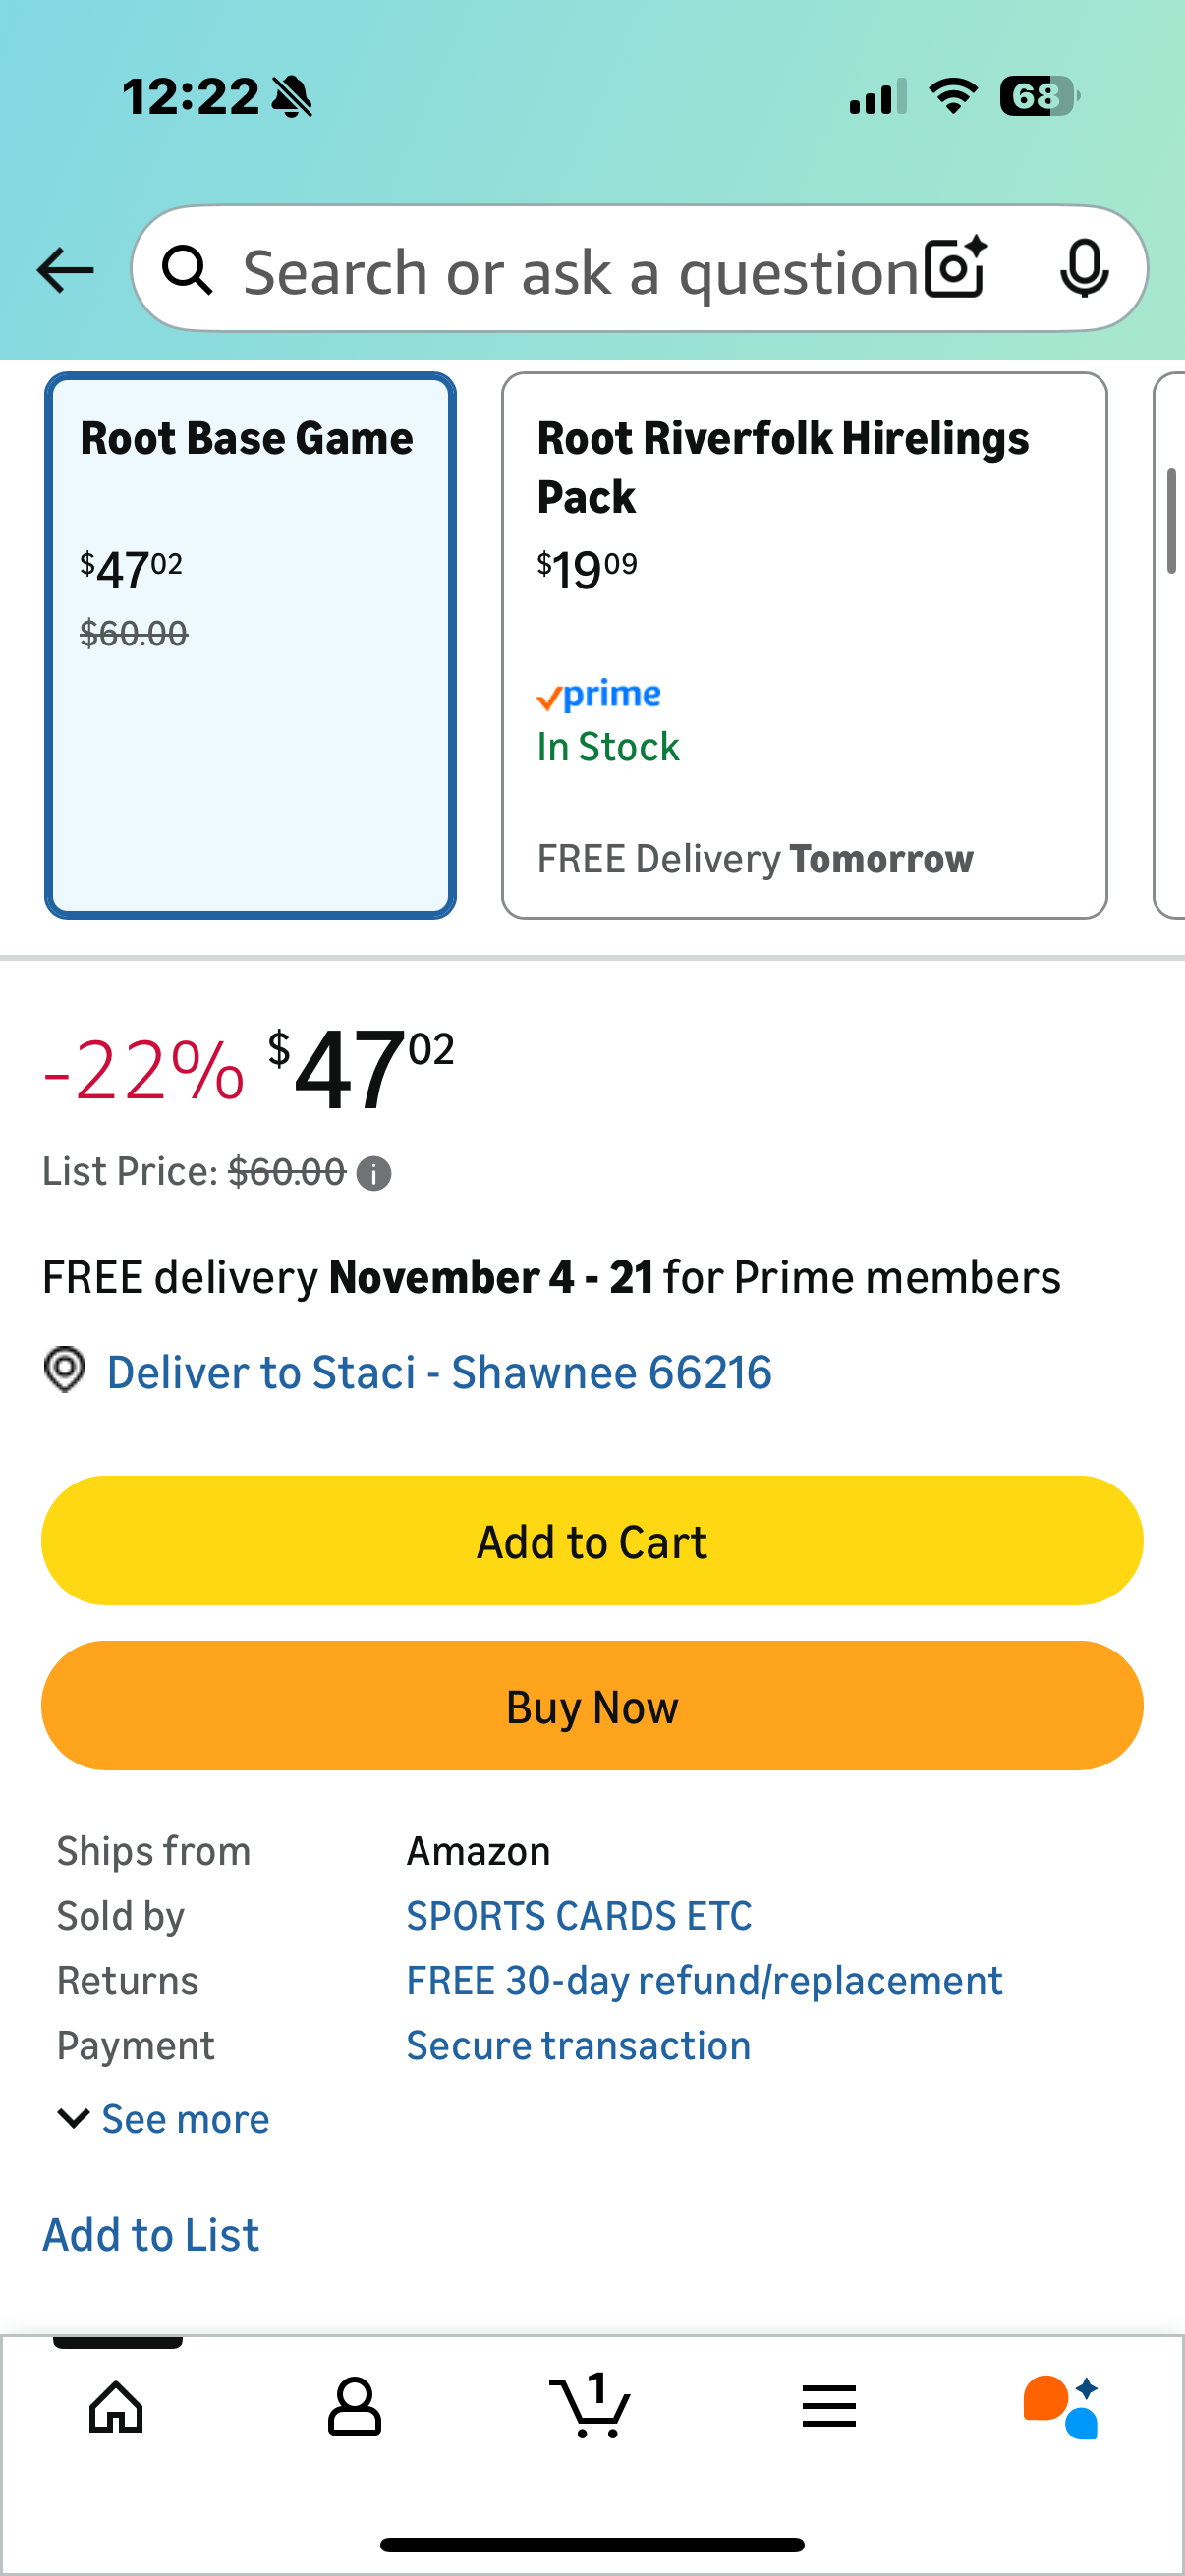Screen dimensions: 1185x2576
Task: Tap the List Price info icon
Action: point(374,1173)
